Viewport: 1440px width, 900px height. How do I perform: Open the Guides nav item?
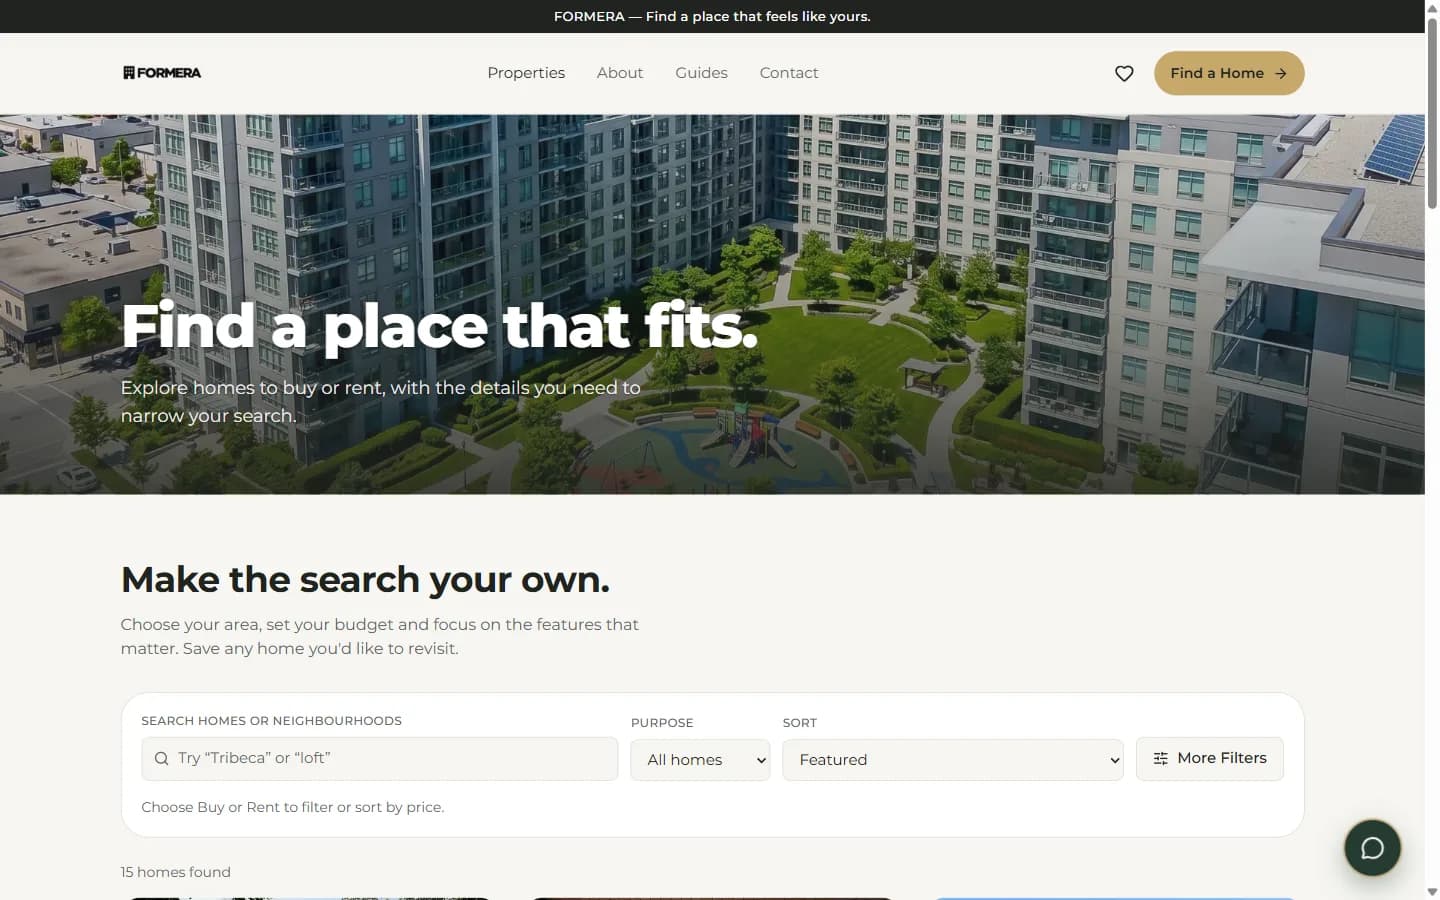click(x=701, y=73)
